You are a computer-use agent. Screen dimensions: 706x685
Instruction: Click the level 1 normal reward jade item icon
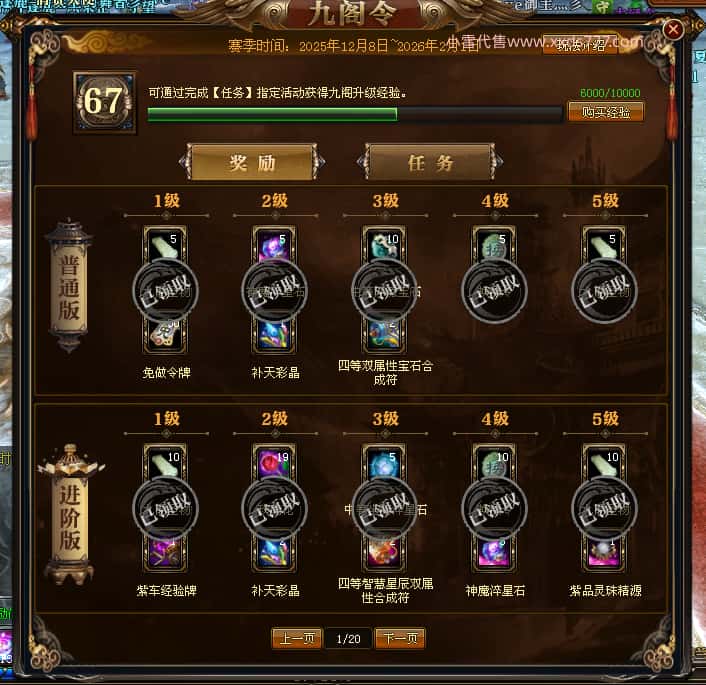coord(165,246)
